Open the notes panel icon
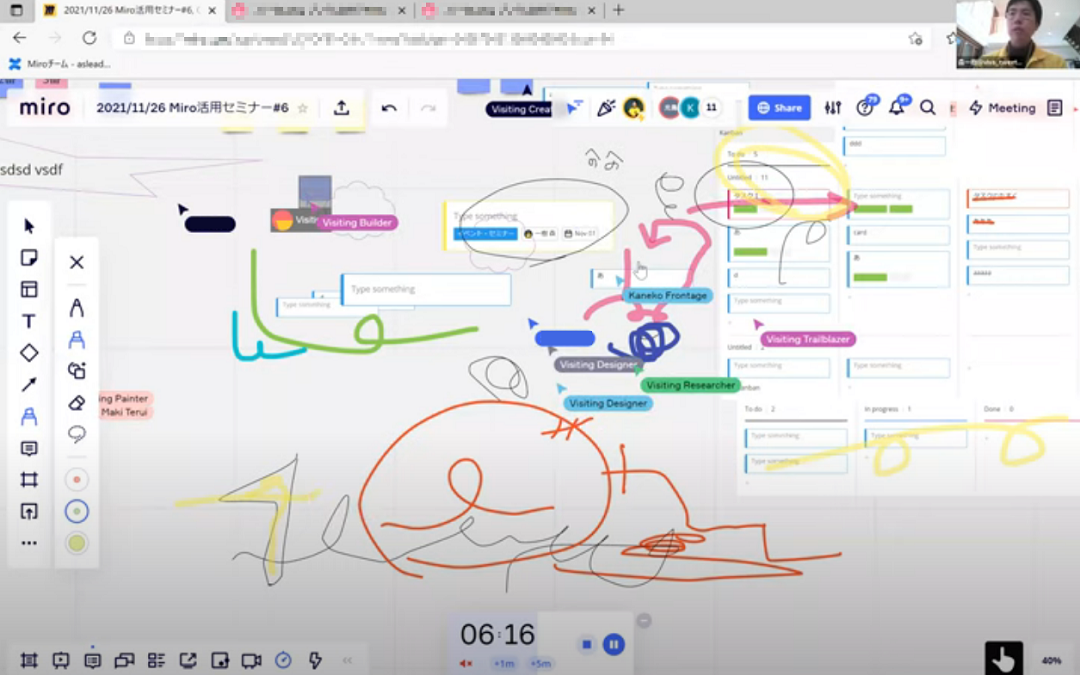The height and width of the screenshot is (675, 1080). point(1055,107)
